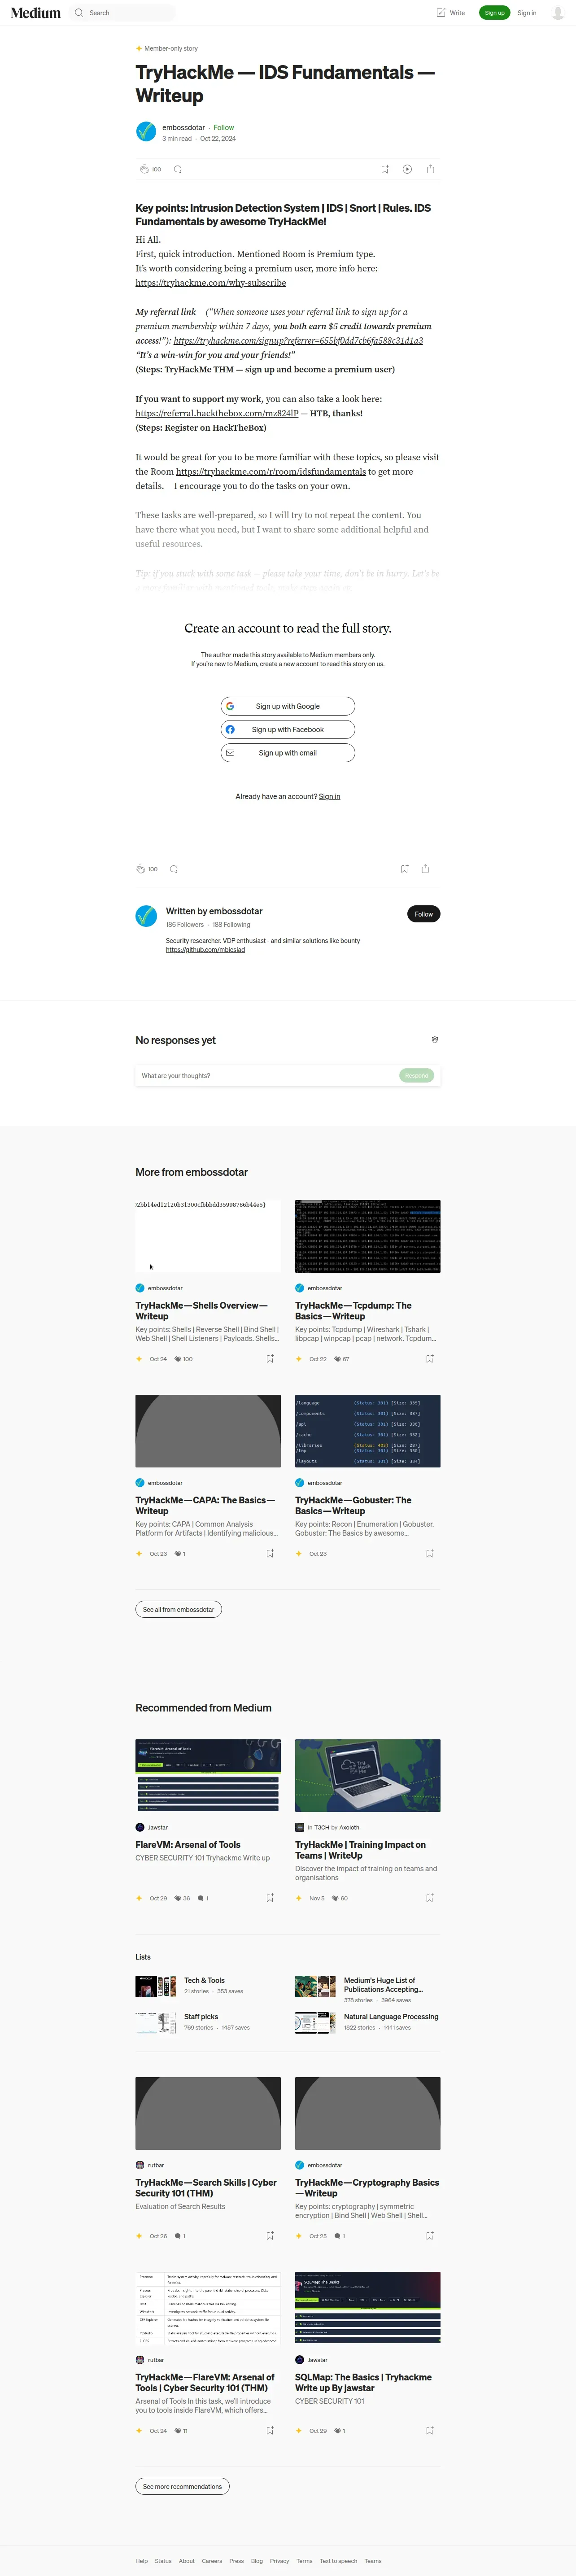Image resolution: width=576 pixels, height=2576 pixels.
Task: Click the 188 Following text
Action: 231,925
